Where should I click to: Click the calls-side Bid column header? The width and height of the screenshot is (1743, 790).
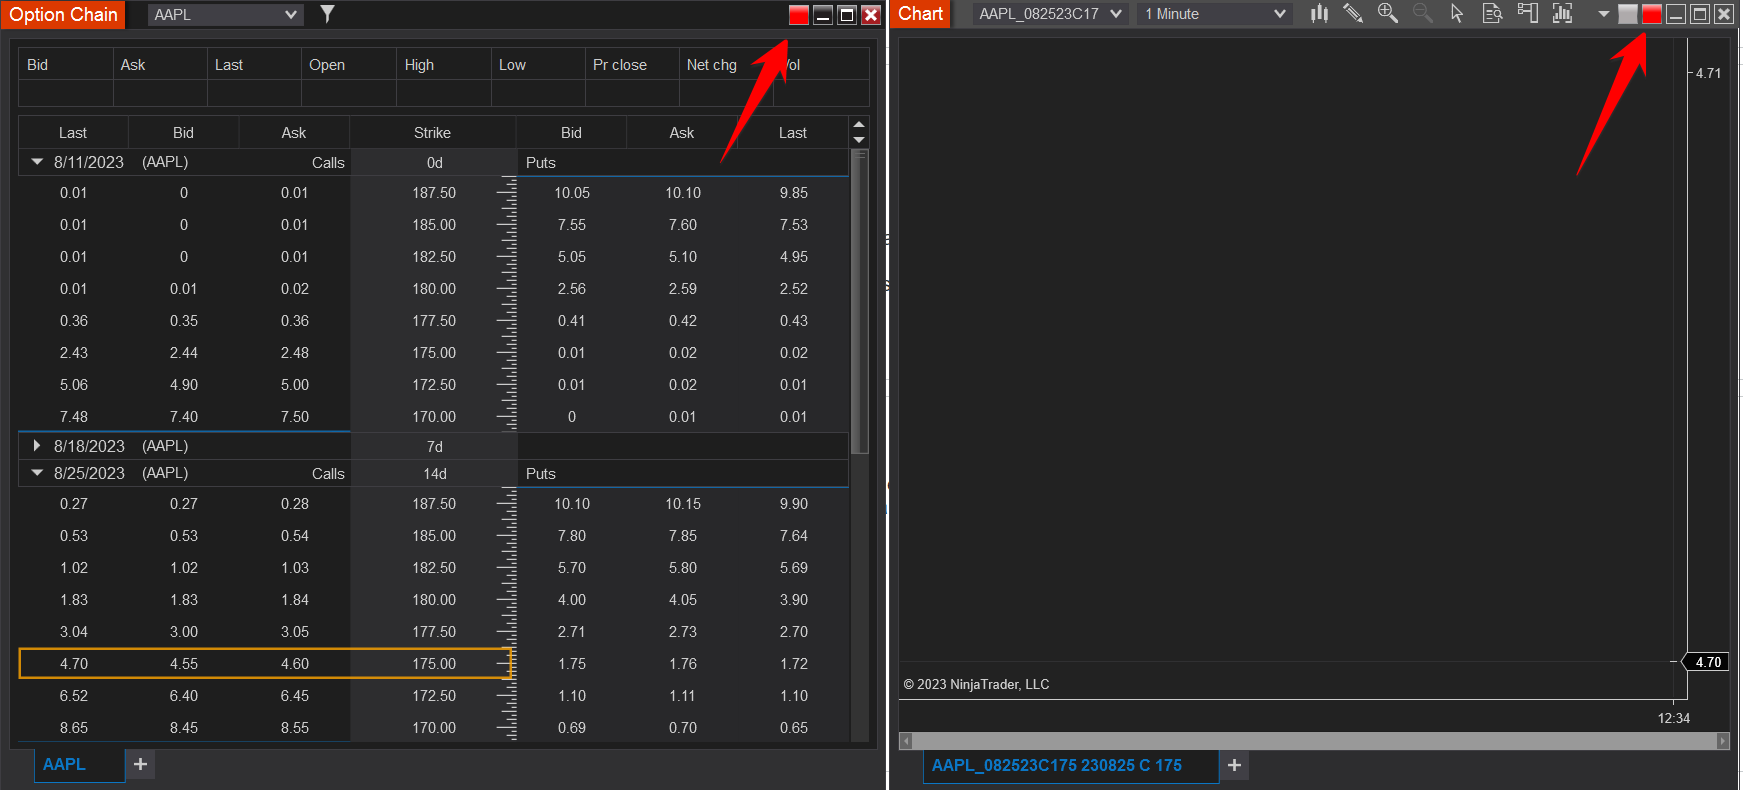click(x=183, y=133)
